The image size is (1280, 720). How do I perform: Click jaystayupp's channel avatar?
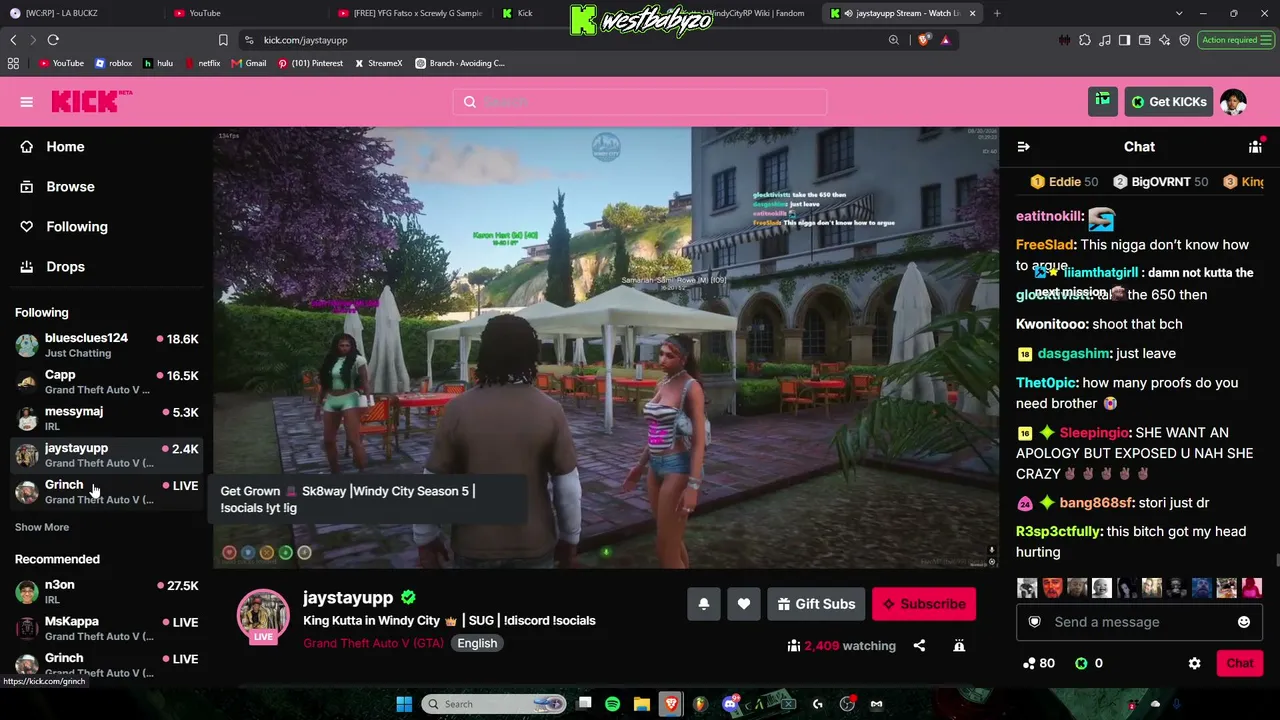[263, 615]
